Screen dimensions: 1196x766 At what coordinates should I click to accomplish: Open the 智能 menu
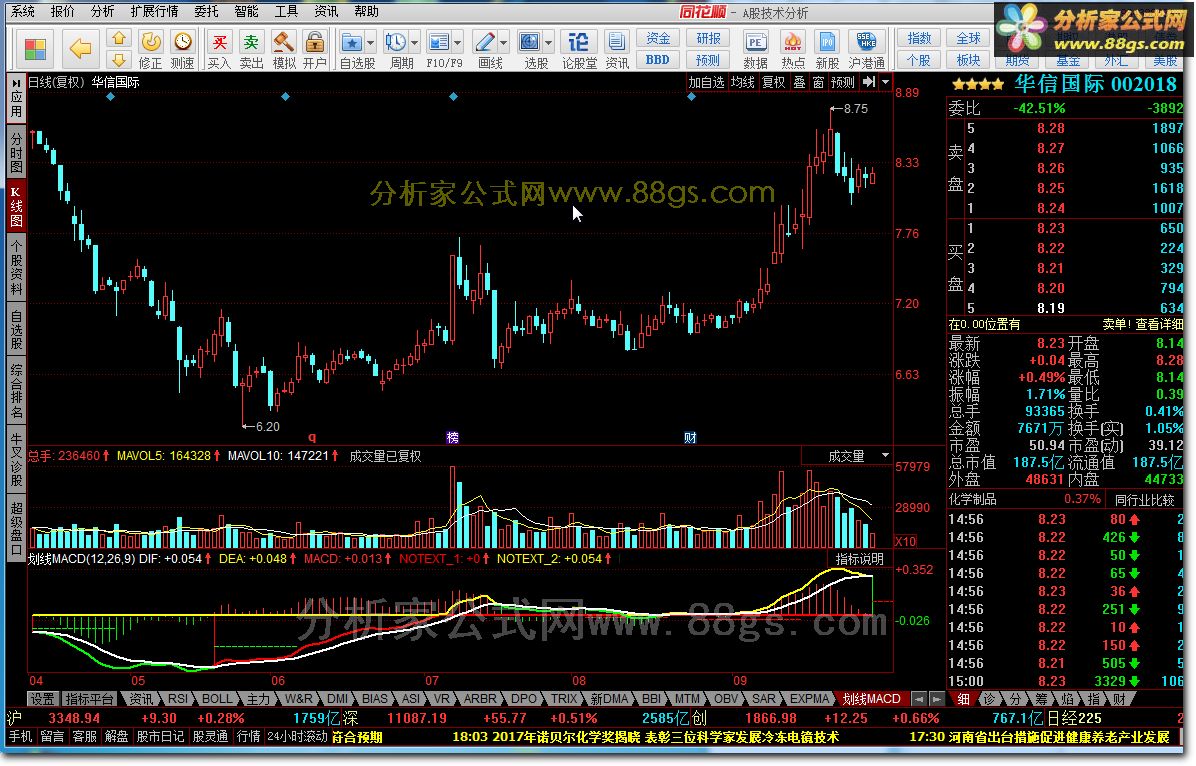(x=246, y=11)
